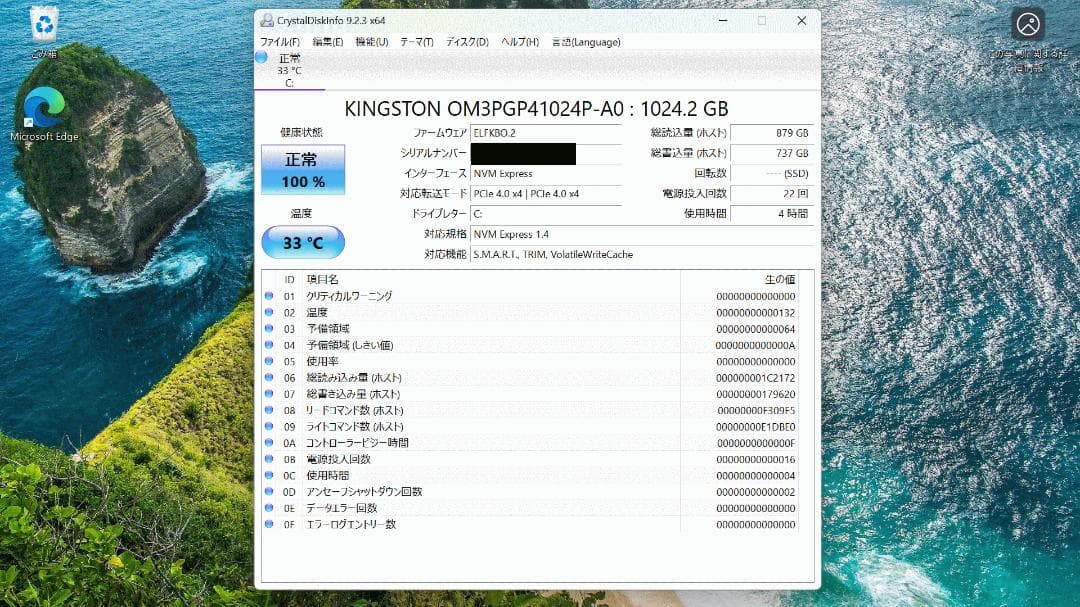Click the status dot beside クリティカルワーニング
The width and height of the screenshot is (1080, 607).
(x=269, y=296)
